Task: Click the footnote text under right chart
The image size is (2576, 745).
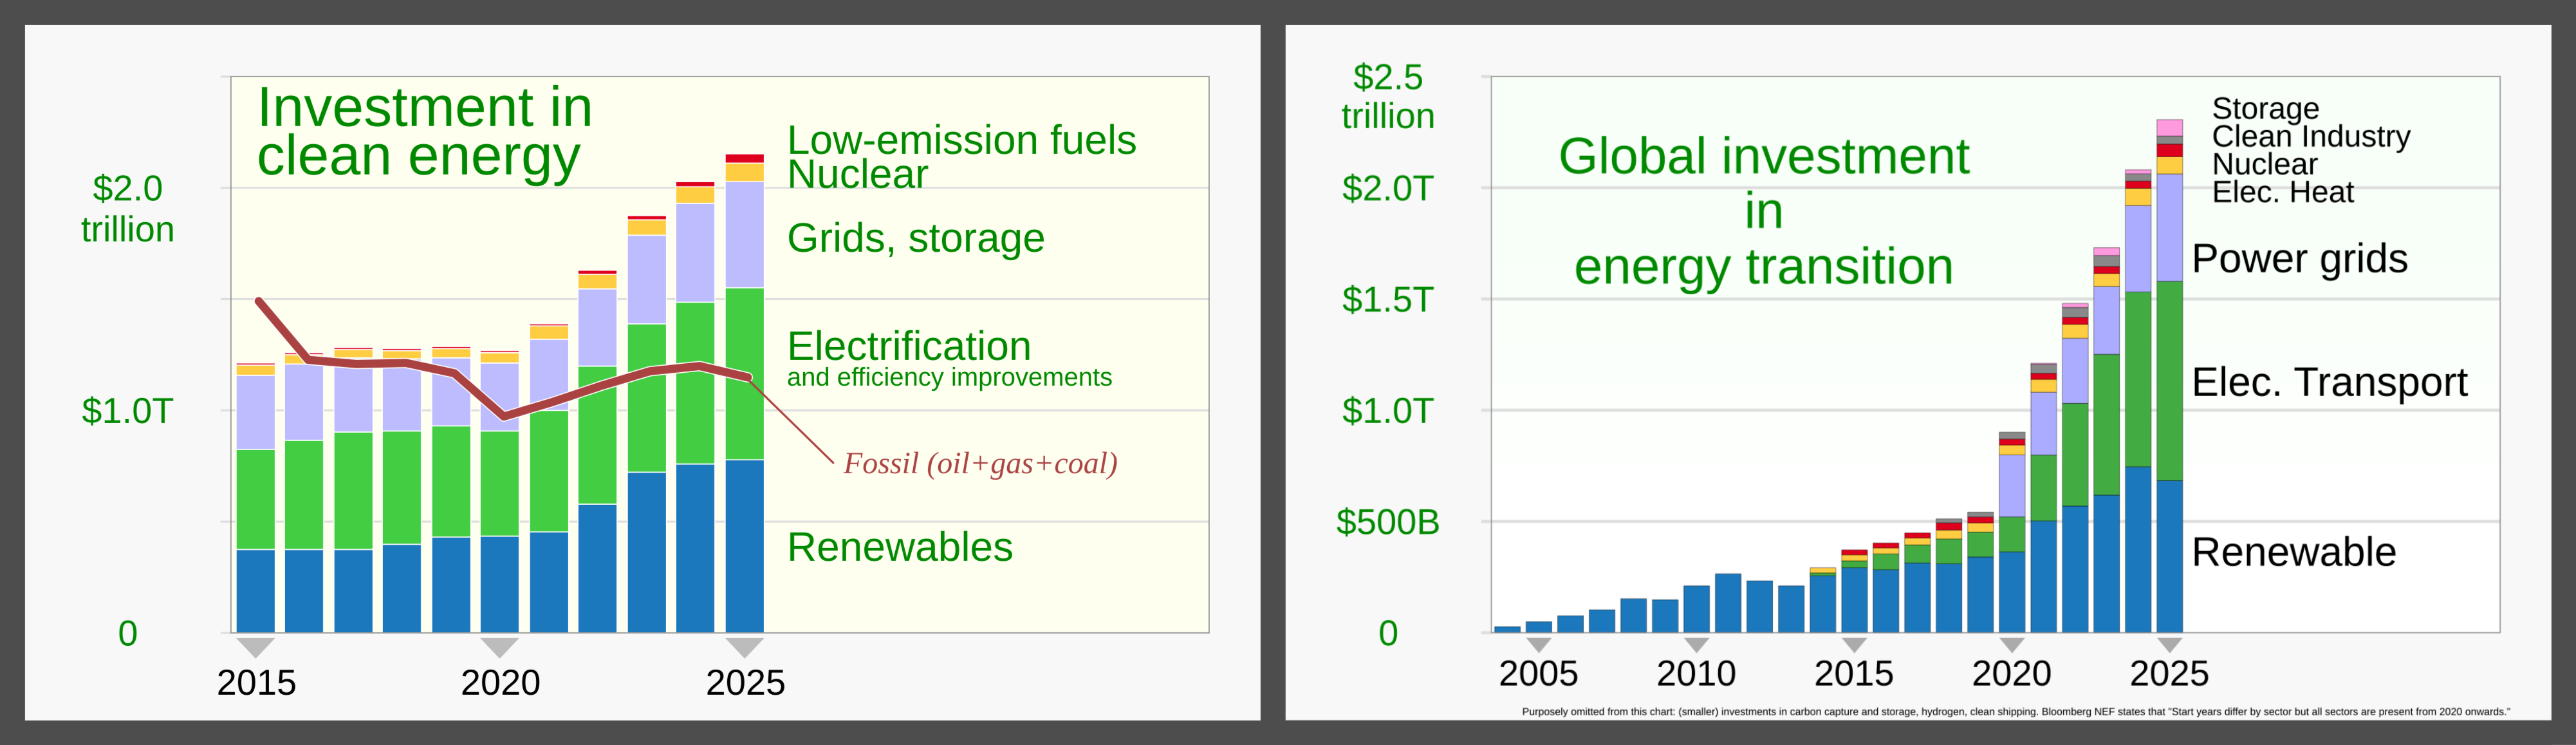Action: coord(2015,712)
